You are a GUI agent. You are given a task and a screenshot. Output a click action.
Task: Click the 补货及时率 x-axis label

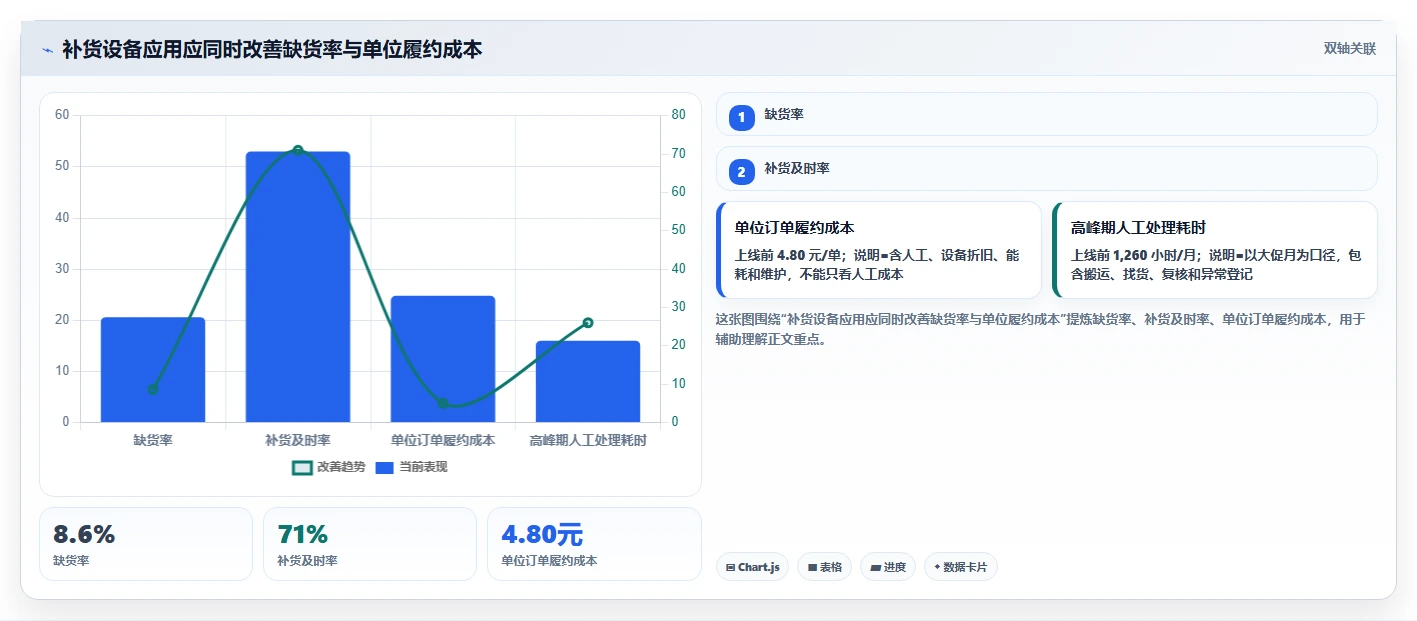[298, 440]
